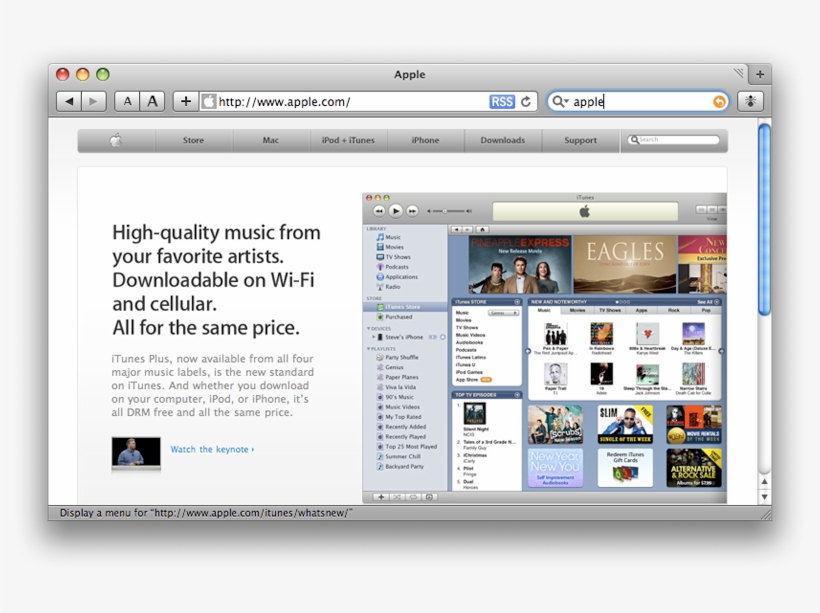Open the Genres dropdown in the iTunes Store panel
Screen dimensions: 820x613
[x=503, y=313]
